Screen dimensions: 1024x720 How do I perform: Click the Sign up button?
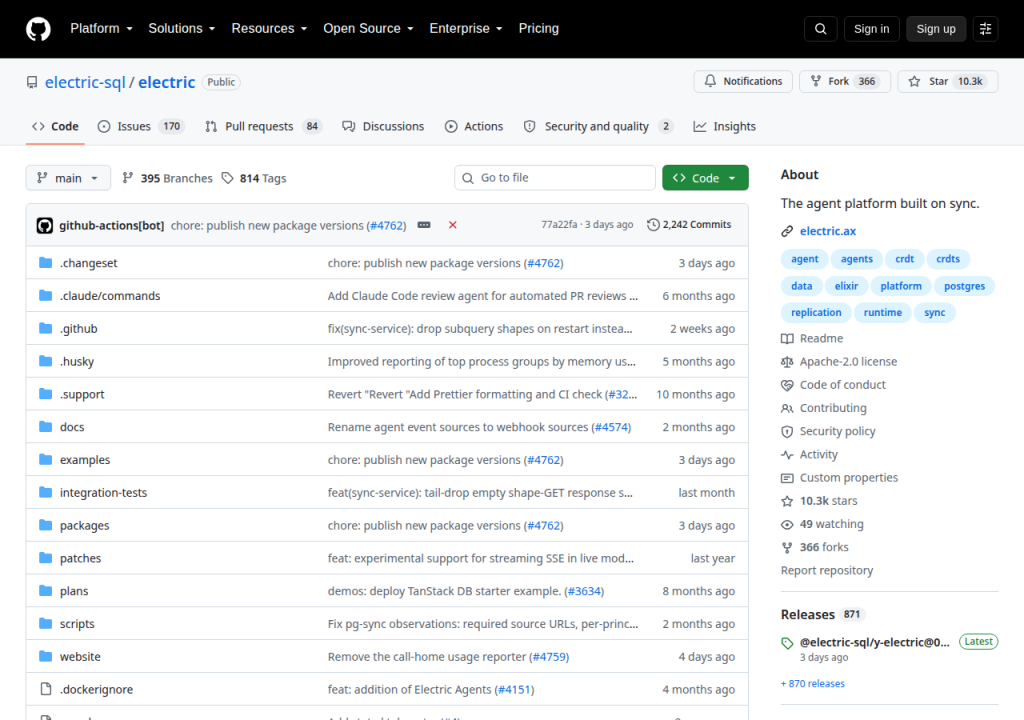point(936,29)
